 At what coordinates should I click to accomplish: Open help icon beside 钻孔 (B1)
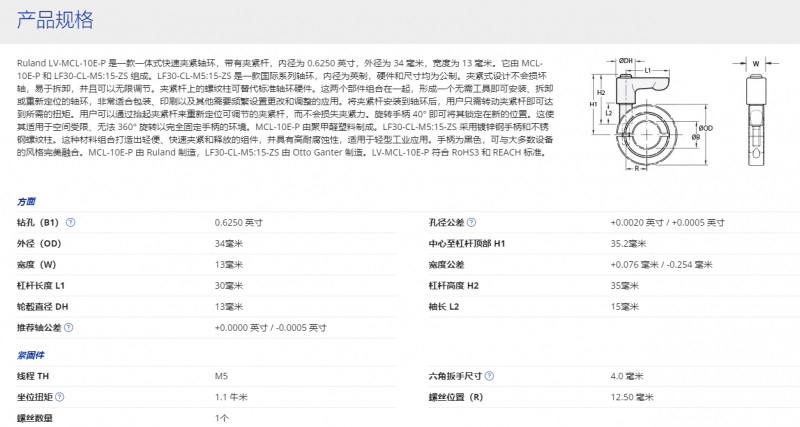click(x=70, y=222)
